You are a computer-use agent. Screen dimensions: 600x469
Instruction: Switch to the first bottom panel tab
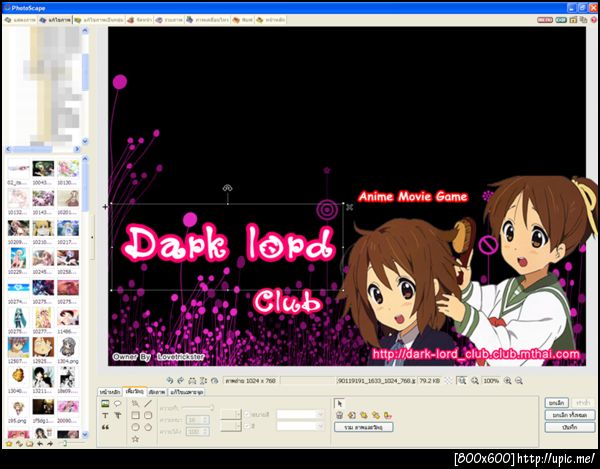pos(110,392)
